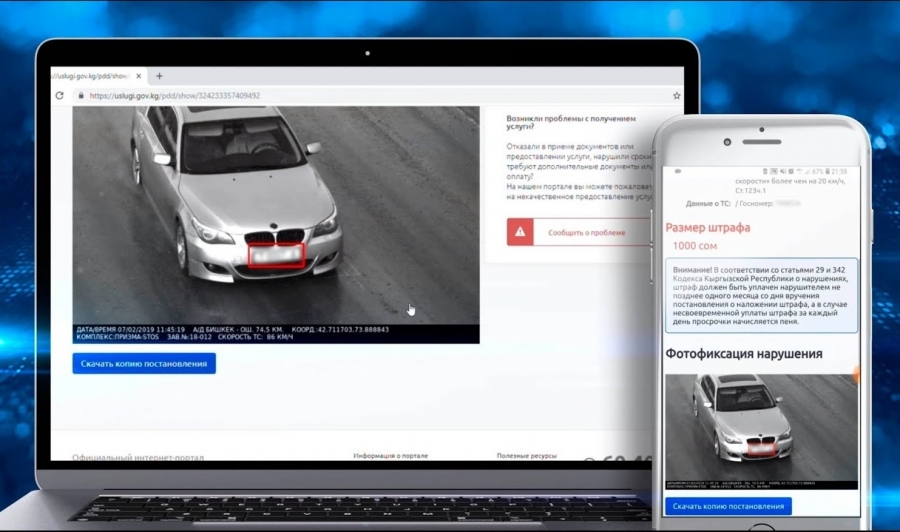Click the red warning triangle icon
The image size is (900, 532).
tap(519, 232)
